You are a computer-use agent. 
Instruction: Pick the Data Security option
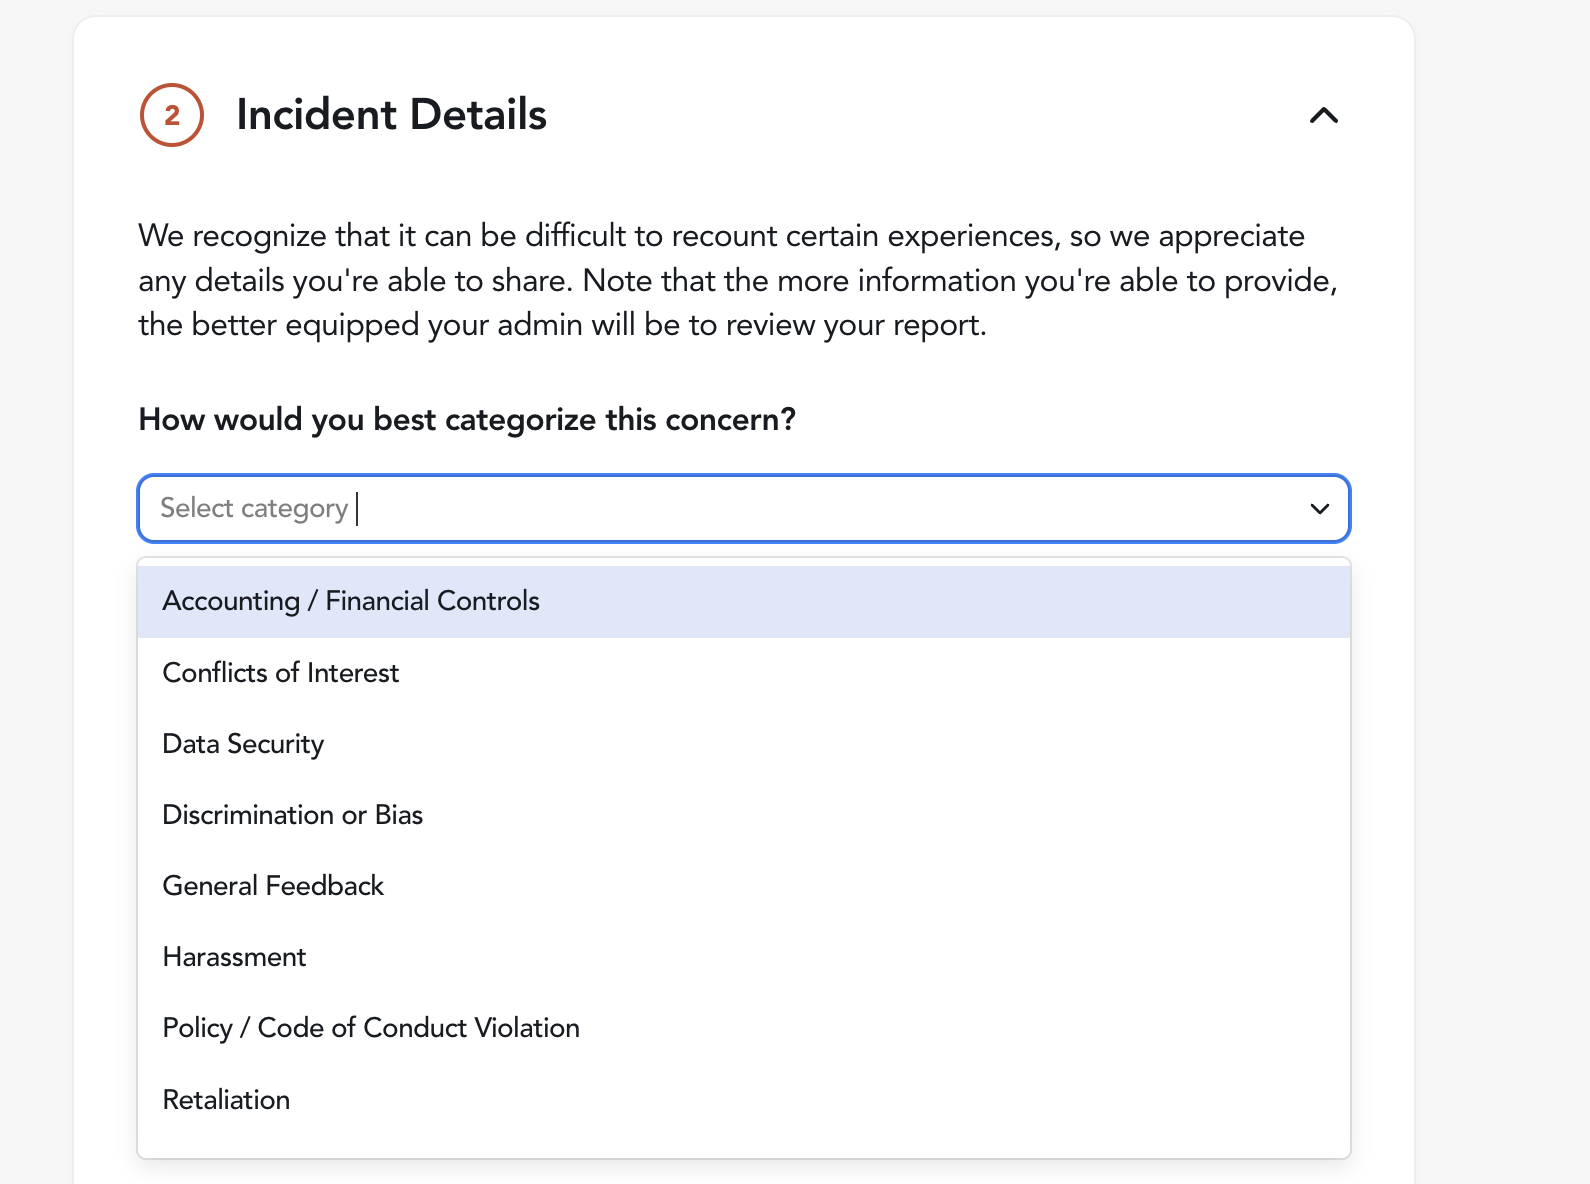click(x=744, y=744)
